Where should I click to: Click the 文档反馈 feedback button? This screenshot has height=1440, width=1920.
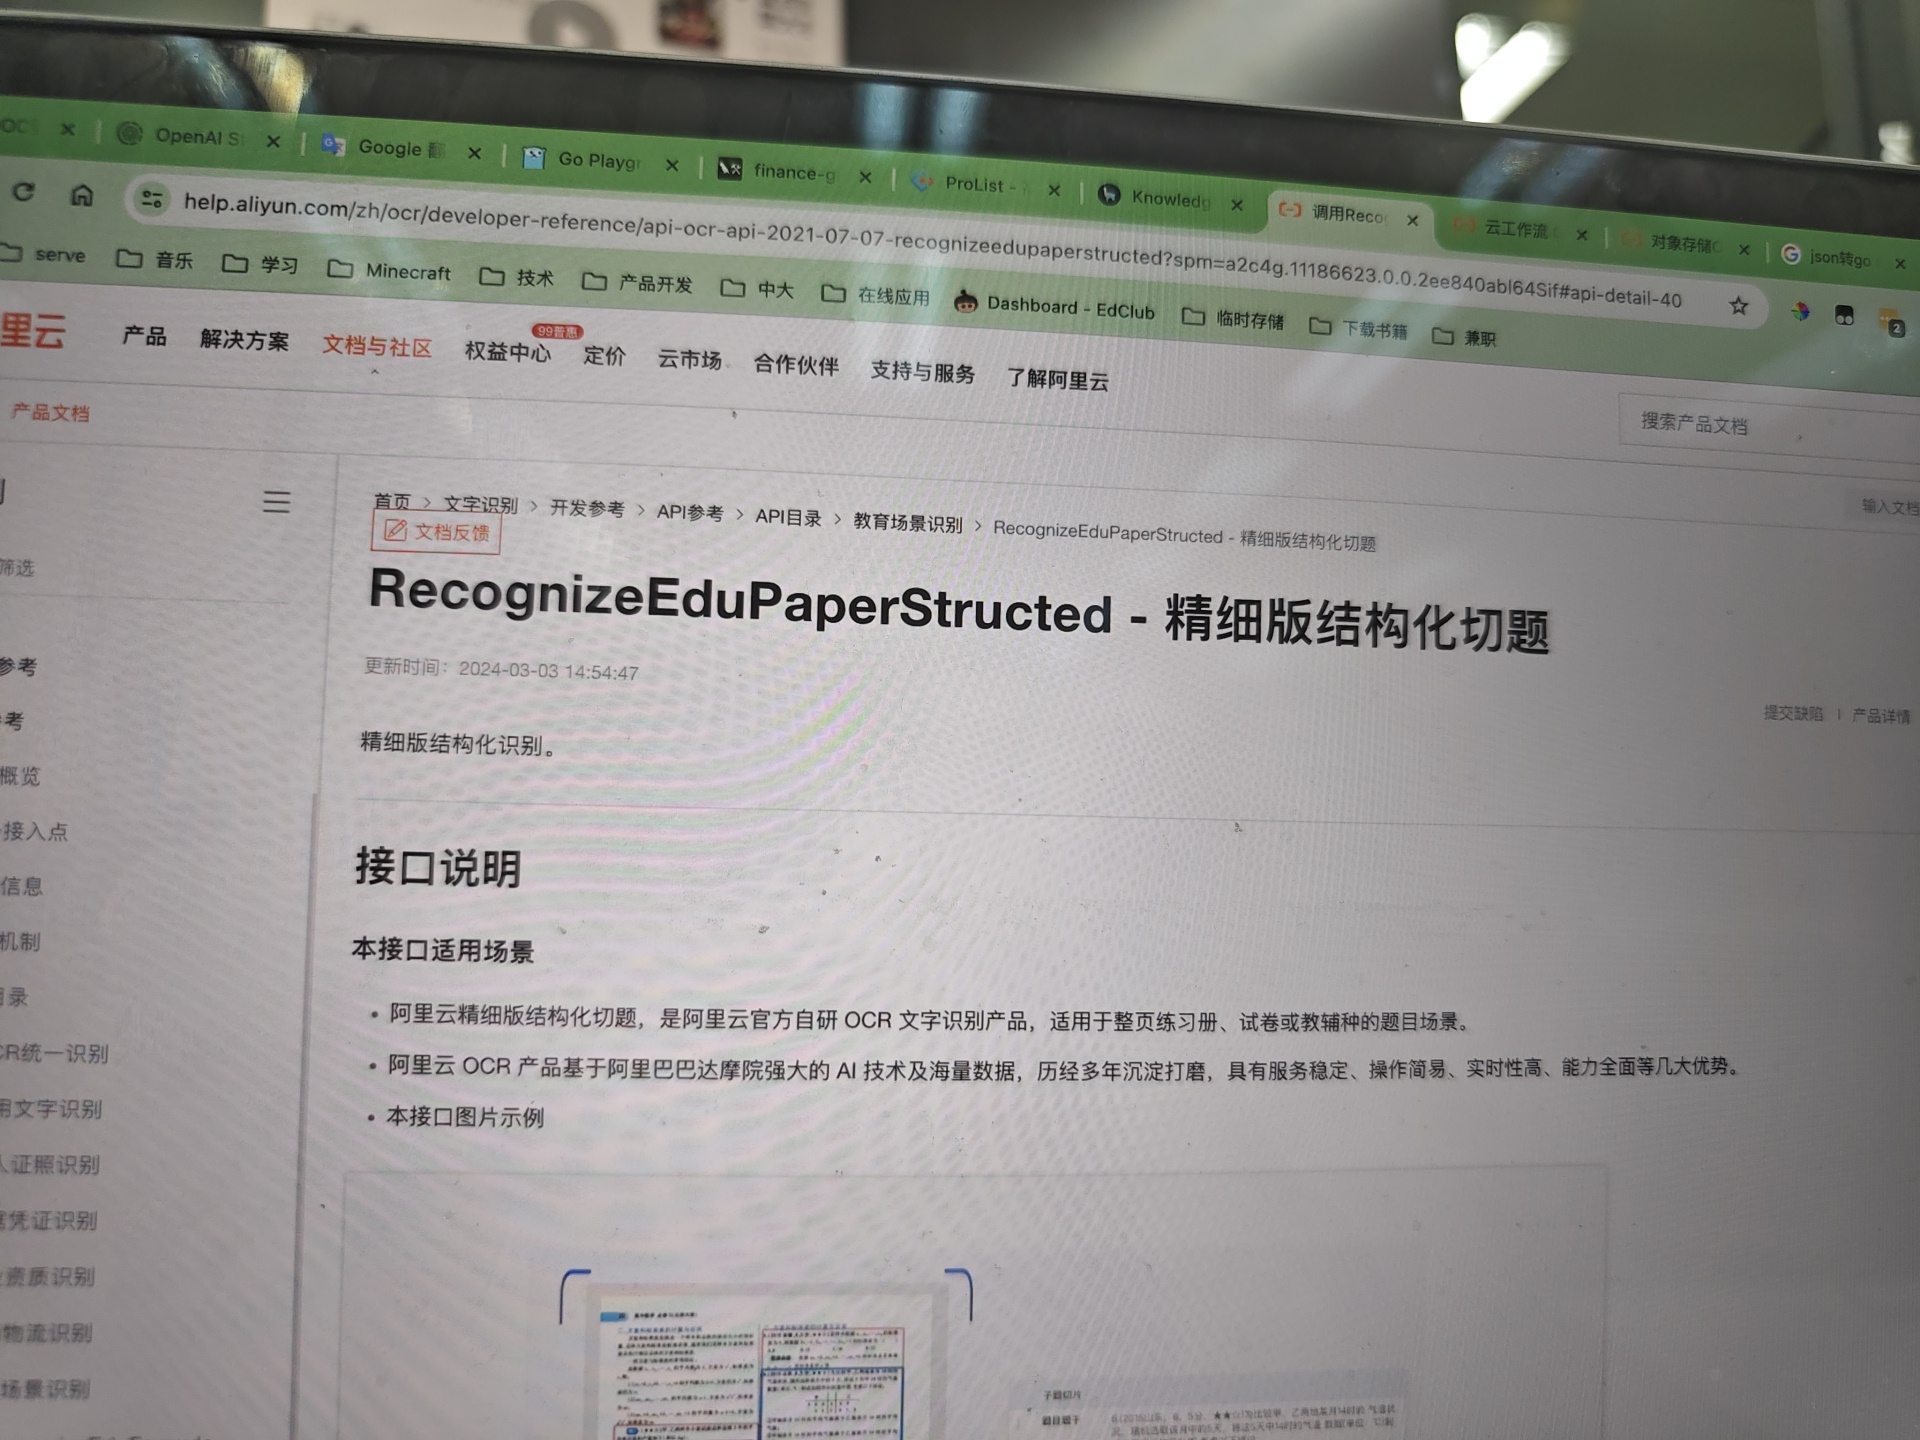tap(436, 532)
